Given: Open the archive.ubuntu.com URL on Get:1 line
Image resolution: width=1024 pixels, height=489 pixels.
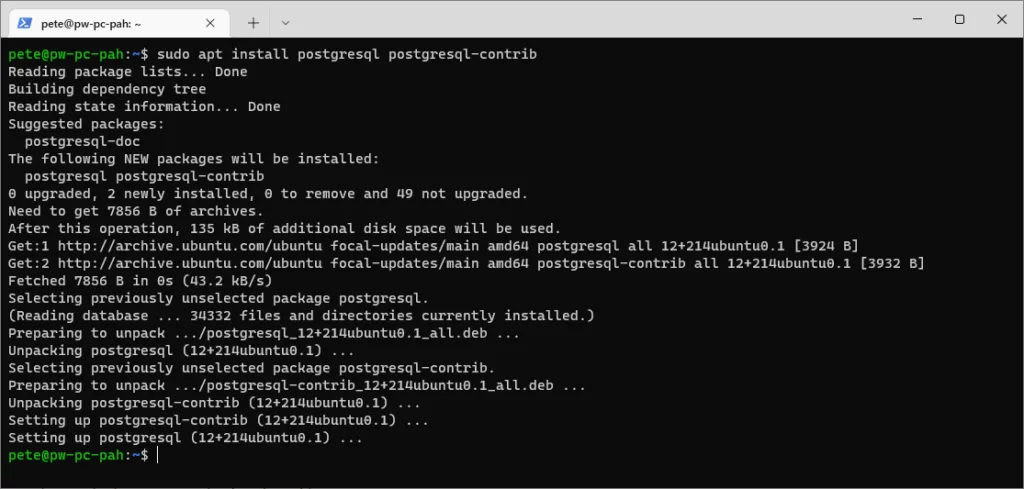Looking at the screenshot, I should click(x=190, y=246).
